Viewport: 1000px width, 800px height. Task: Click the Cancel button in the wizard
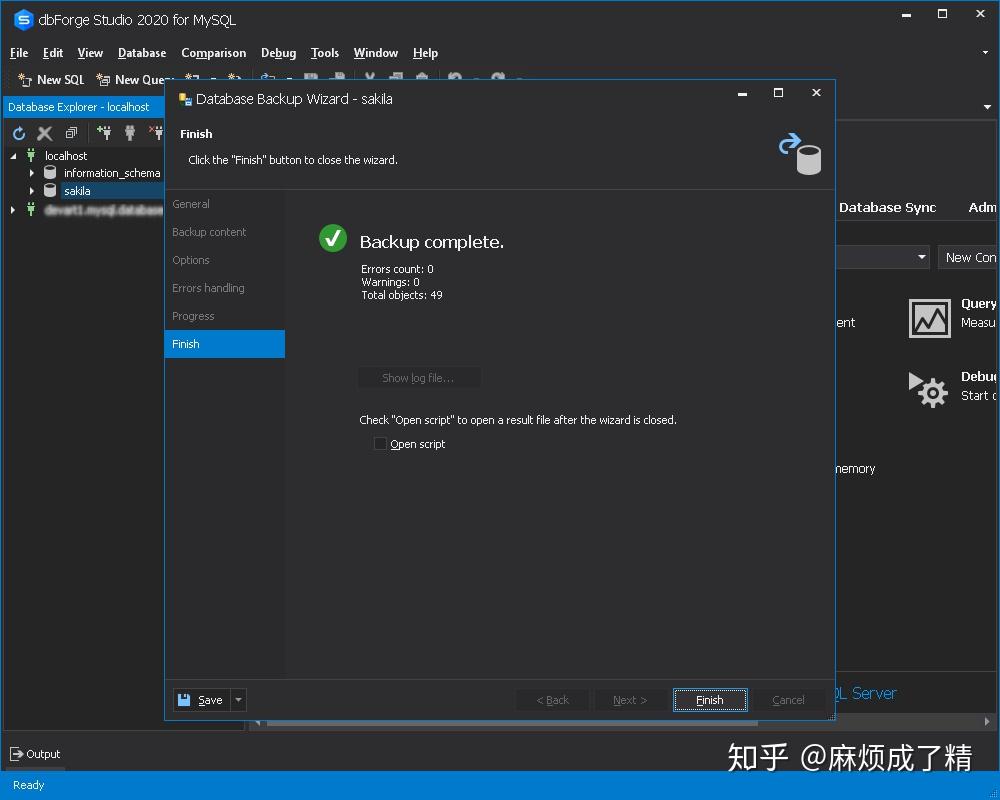pos(788,700)
